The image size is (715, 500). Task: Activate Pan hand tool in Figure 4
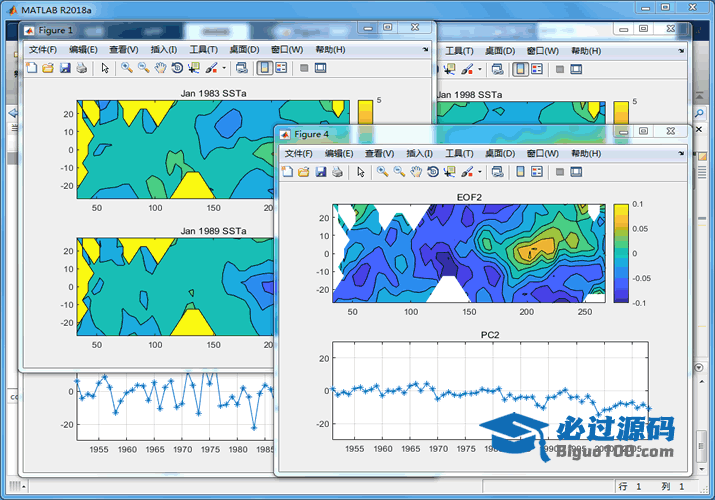[x=416, y=172]
